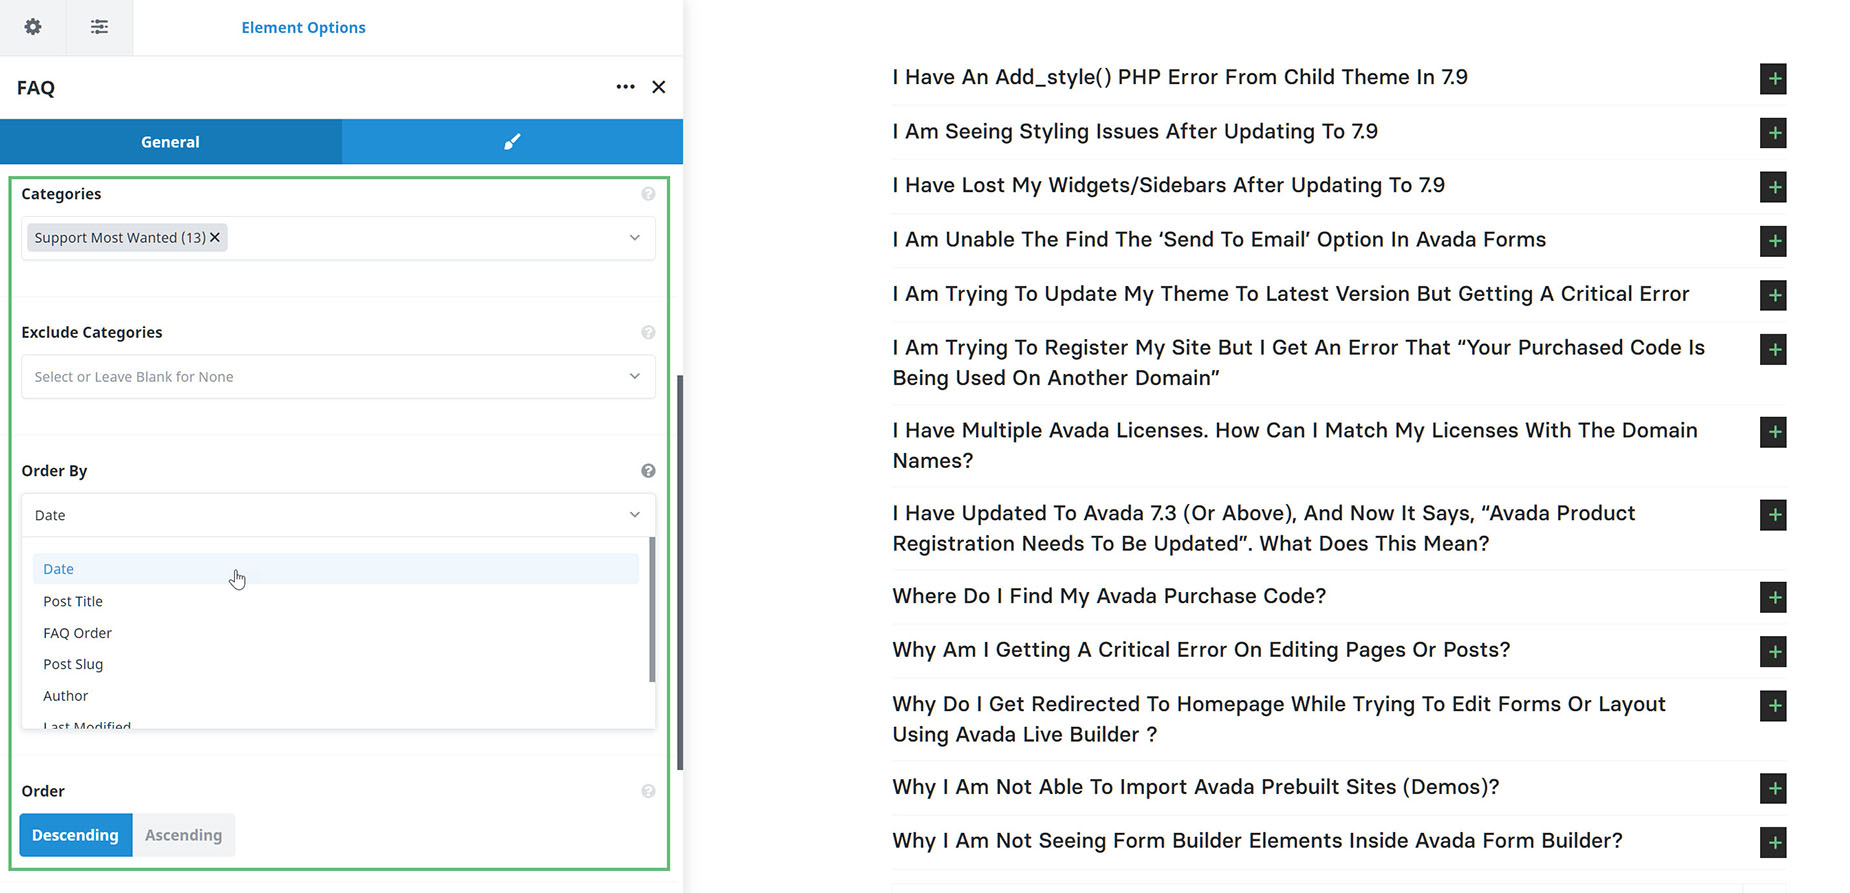Image resolution: width=1850 pixels, height=893 pixels.
Task: Expand FAQ about Redirected To Homepage
Action: pos(1773,706)
